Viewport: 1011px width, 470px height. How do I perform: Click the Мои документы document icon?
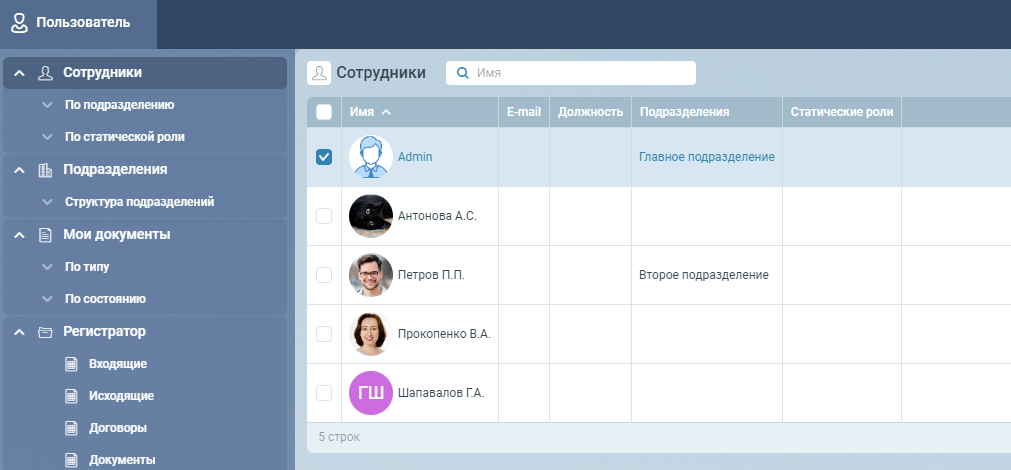(x=45, y=235)
